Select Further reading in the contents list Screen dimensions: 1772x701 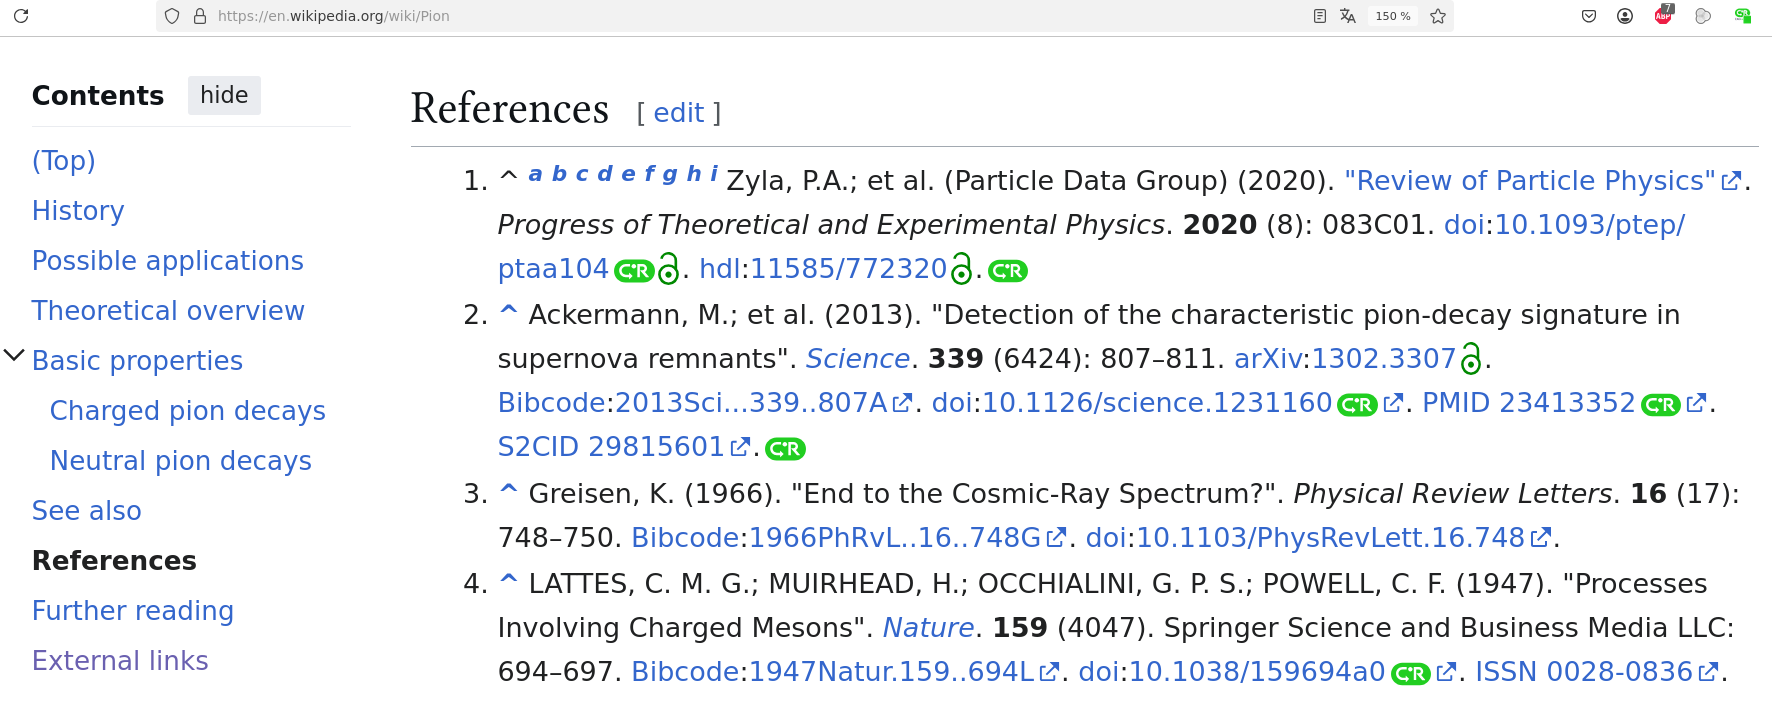coord(133,611)
